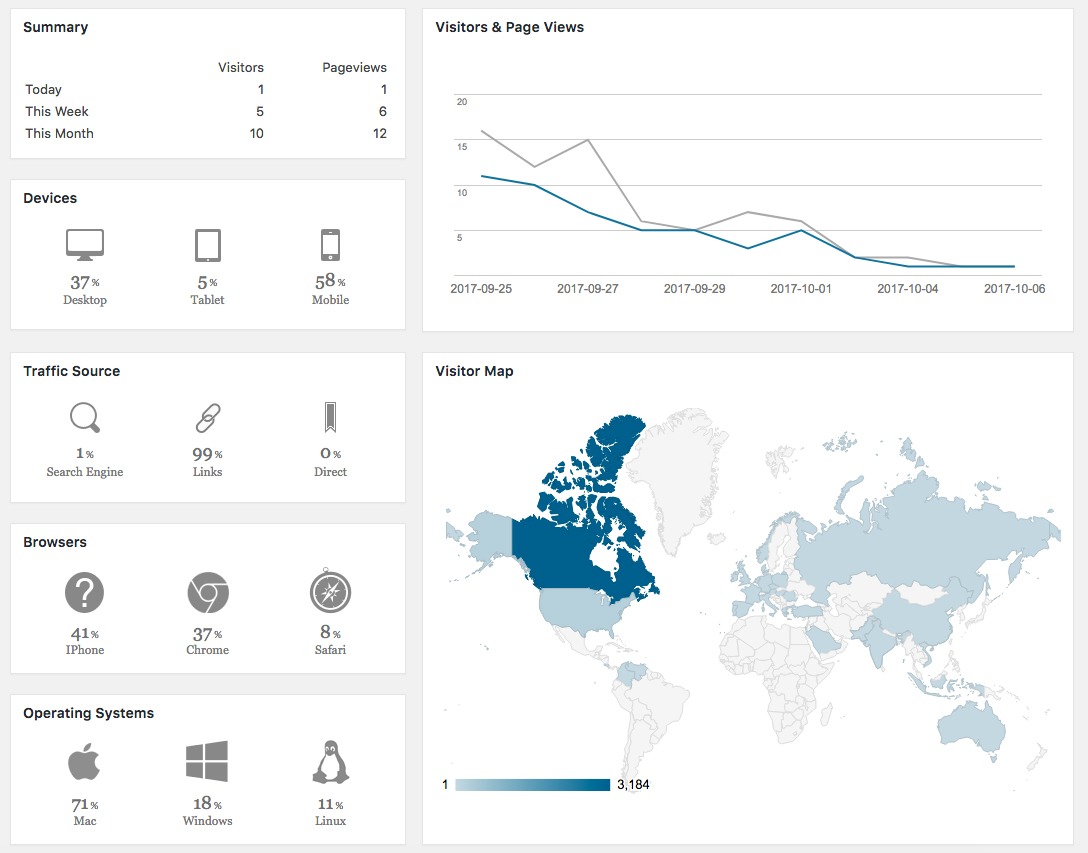Click the Safari compass icon
1088x853 pixels.
point(330,591)
